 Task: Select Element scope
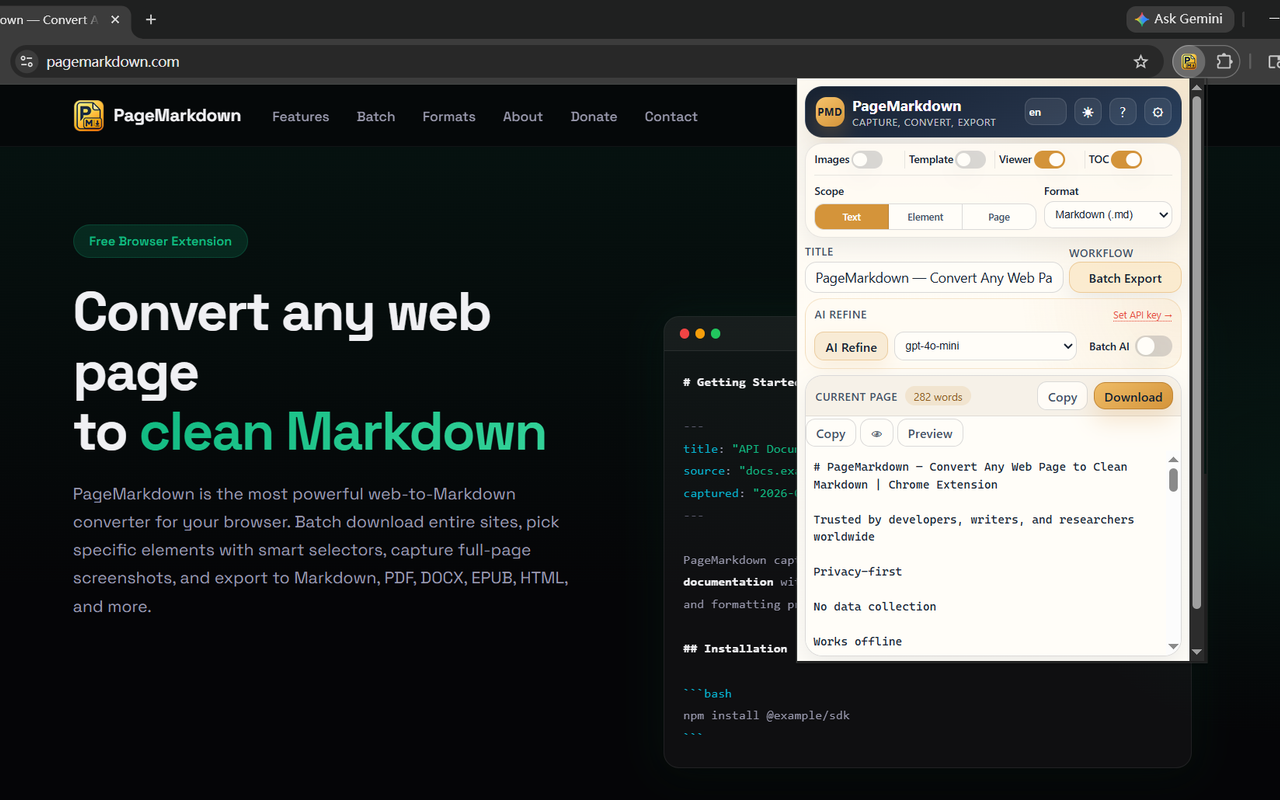pyautogui.click(x=925, y=217)
